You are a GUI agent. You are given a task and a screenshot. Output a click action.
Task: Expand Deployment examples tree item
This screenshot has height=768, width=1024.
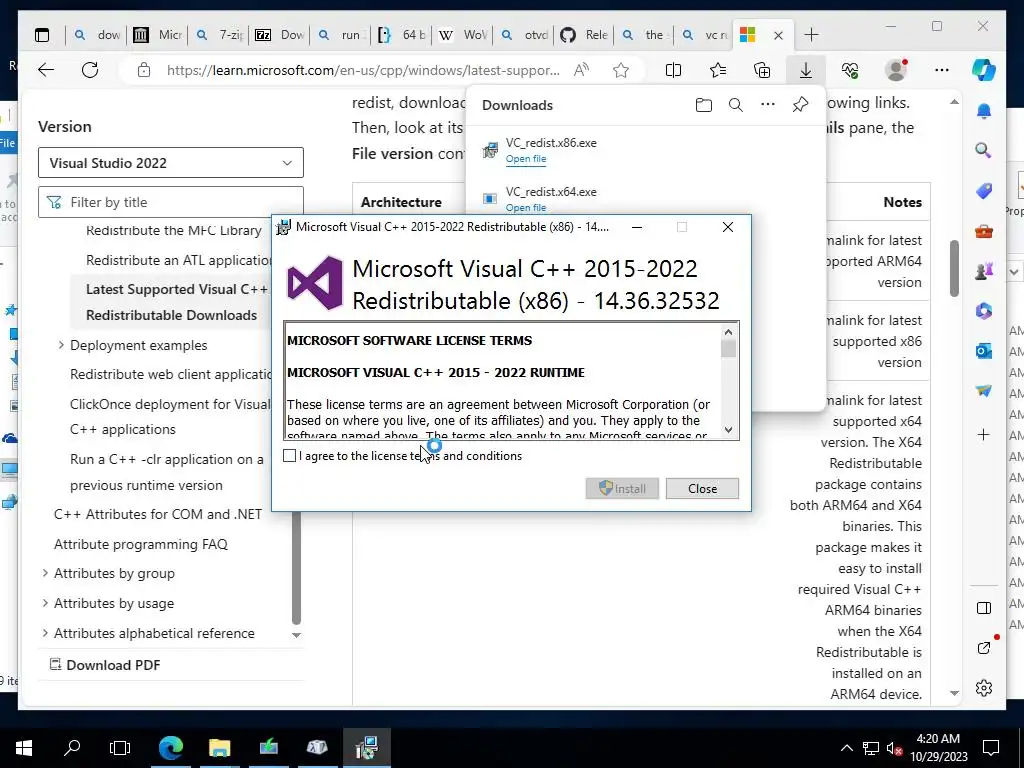click(61, 345)
